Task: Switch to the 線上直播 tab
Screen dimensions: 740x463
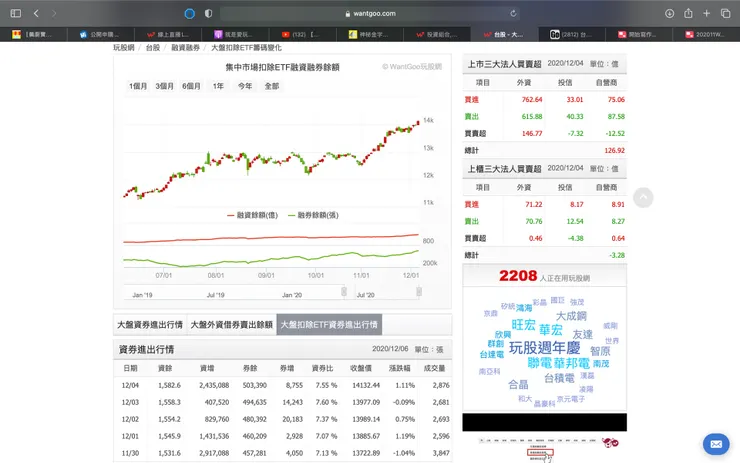Action: click(168, 34)
